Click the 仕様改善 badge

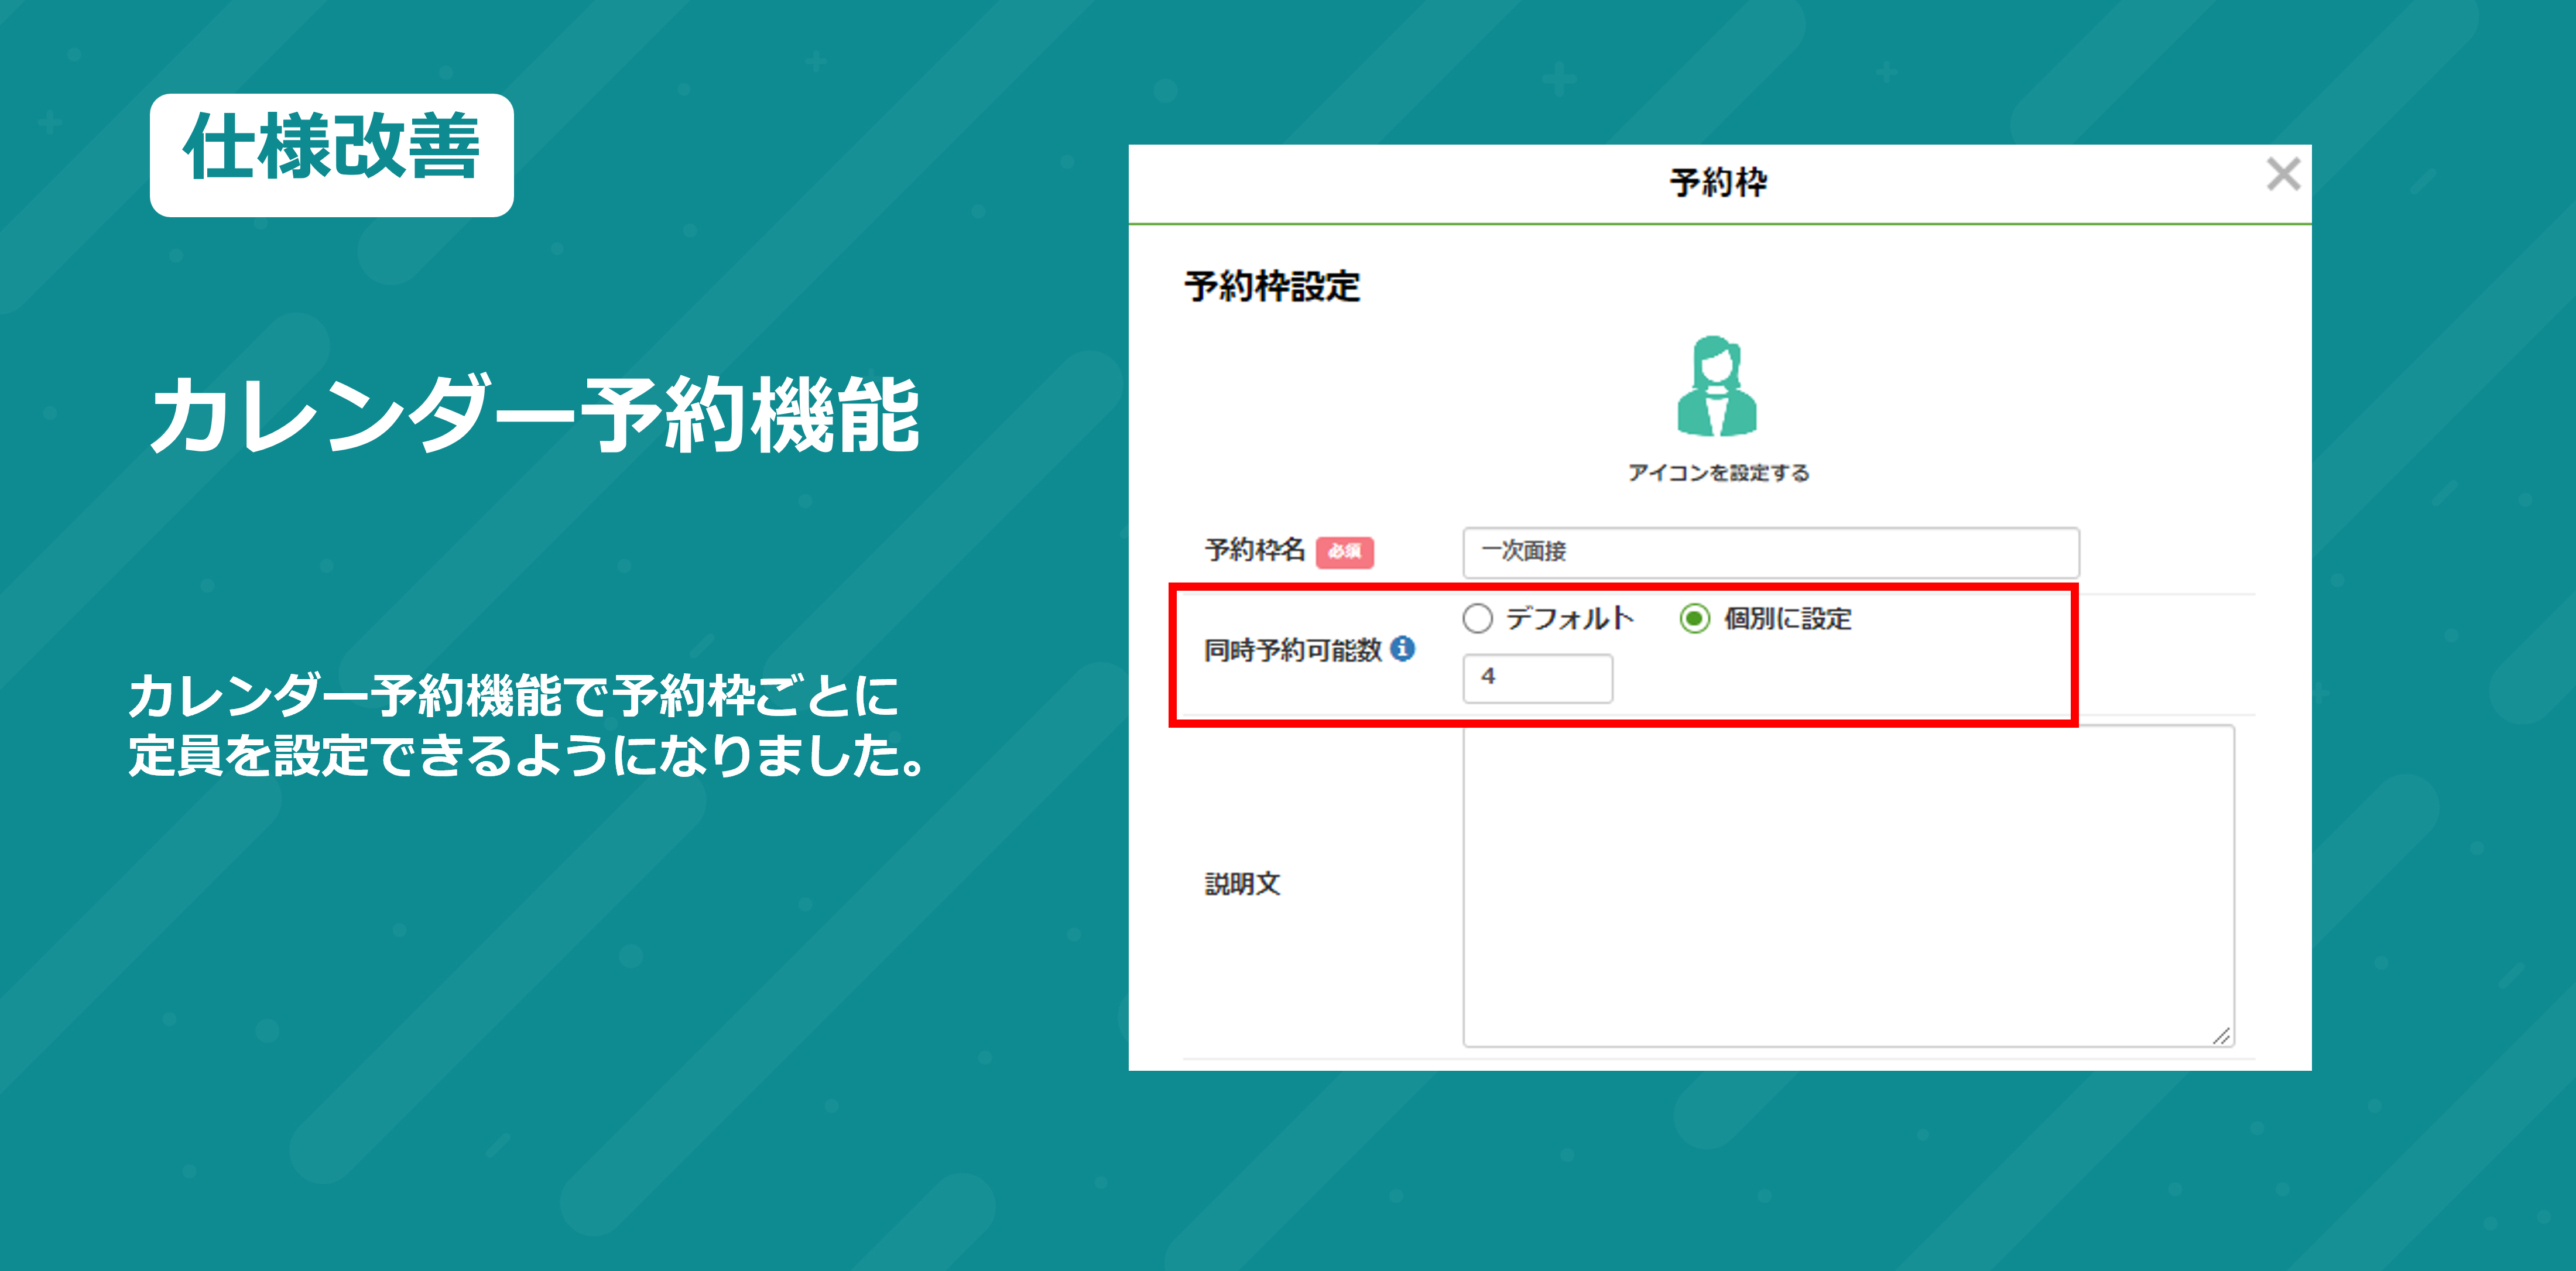point(332,155)
